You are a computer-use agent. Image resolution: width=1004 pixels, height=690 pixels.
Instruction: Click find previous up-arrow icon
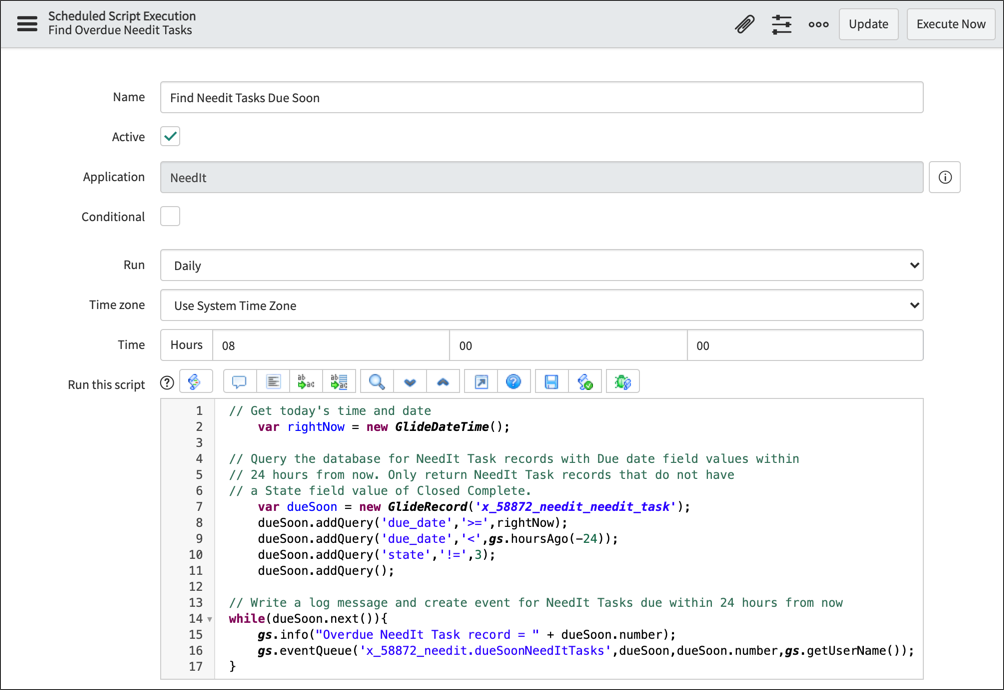coord(443,382)
